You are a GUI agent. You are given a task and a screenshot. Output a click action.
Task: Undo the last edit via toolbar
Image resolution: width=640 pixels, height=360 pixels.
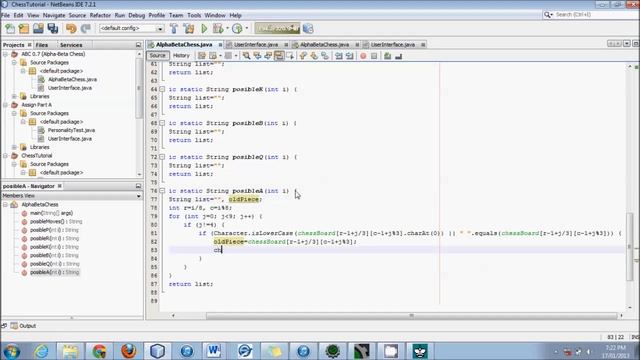[x=71, y=29]
